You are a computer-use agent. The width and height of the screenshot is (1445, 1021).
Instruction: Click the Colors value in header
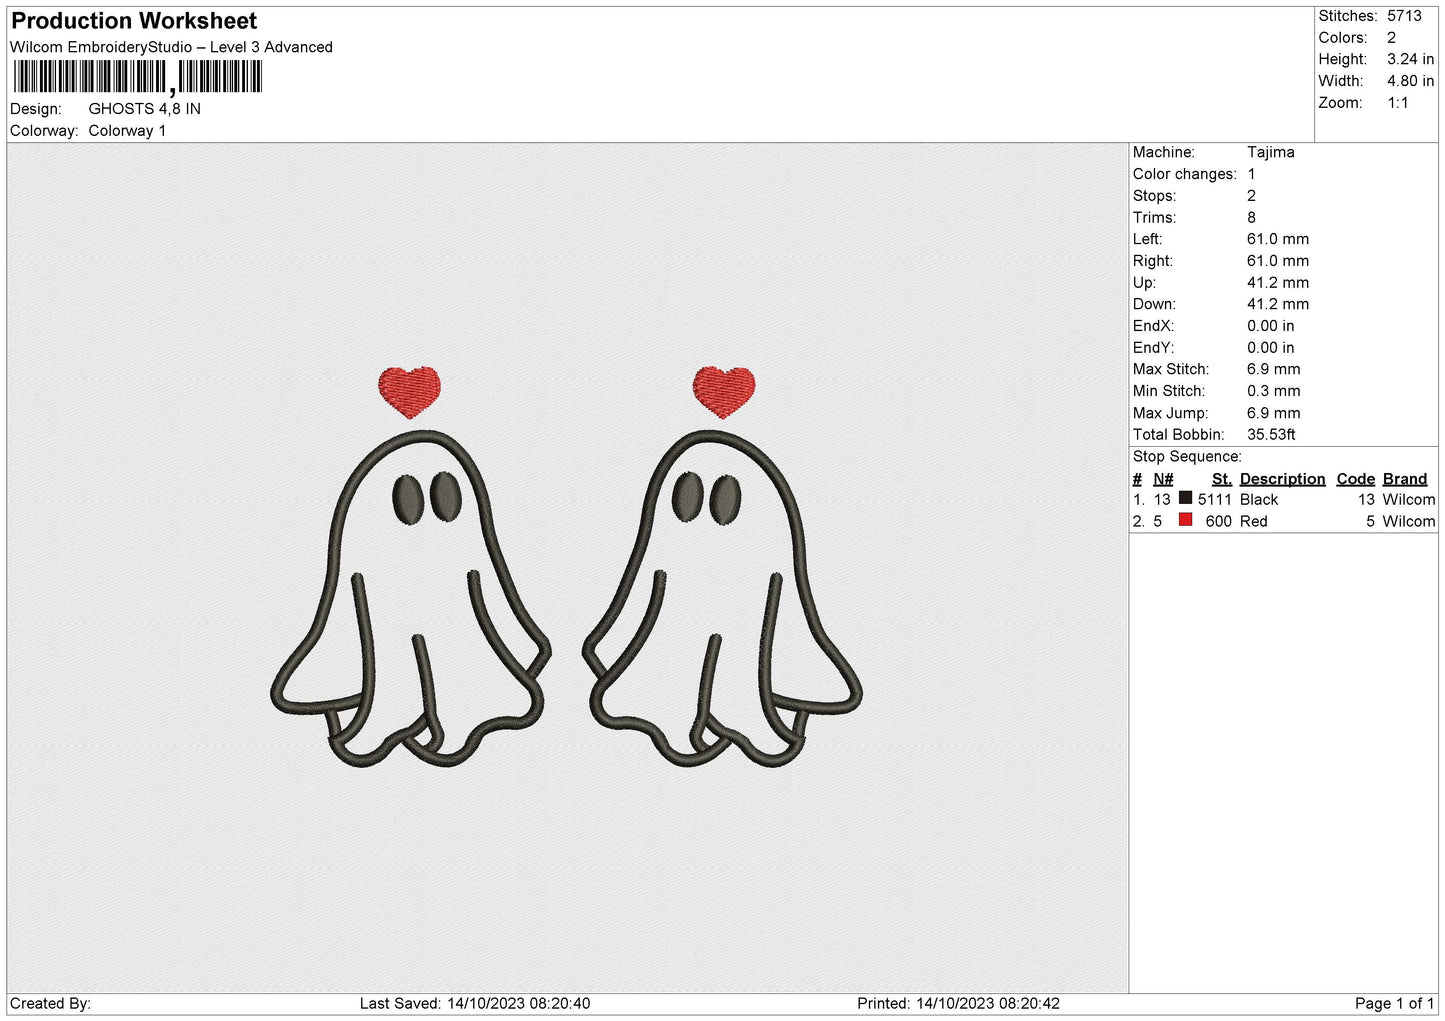click(1391, 38)
